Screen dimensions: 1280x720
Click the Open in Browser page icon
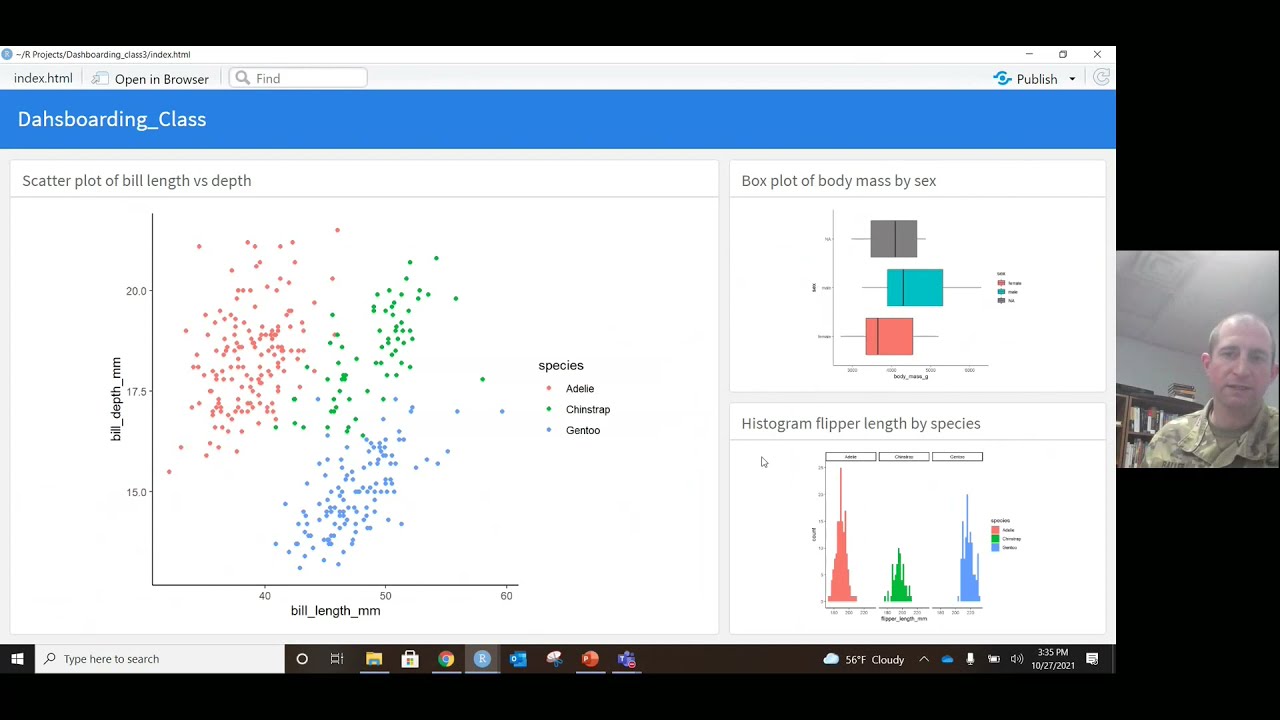[101, 78]
